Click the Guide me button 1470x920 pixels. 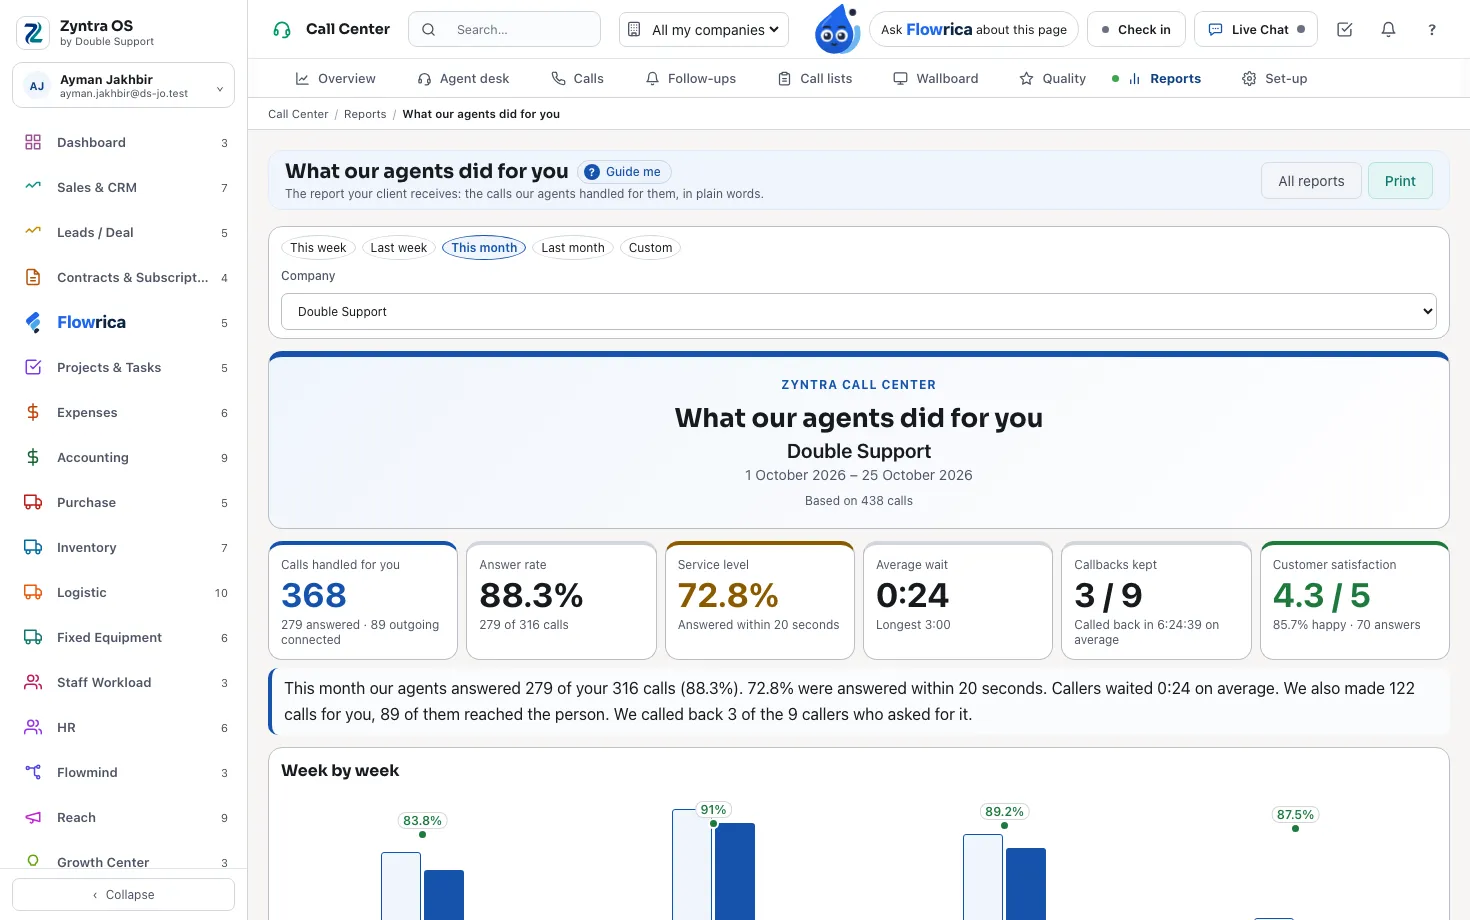623,172
